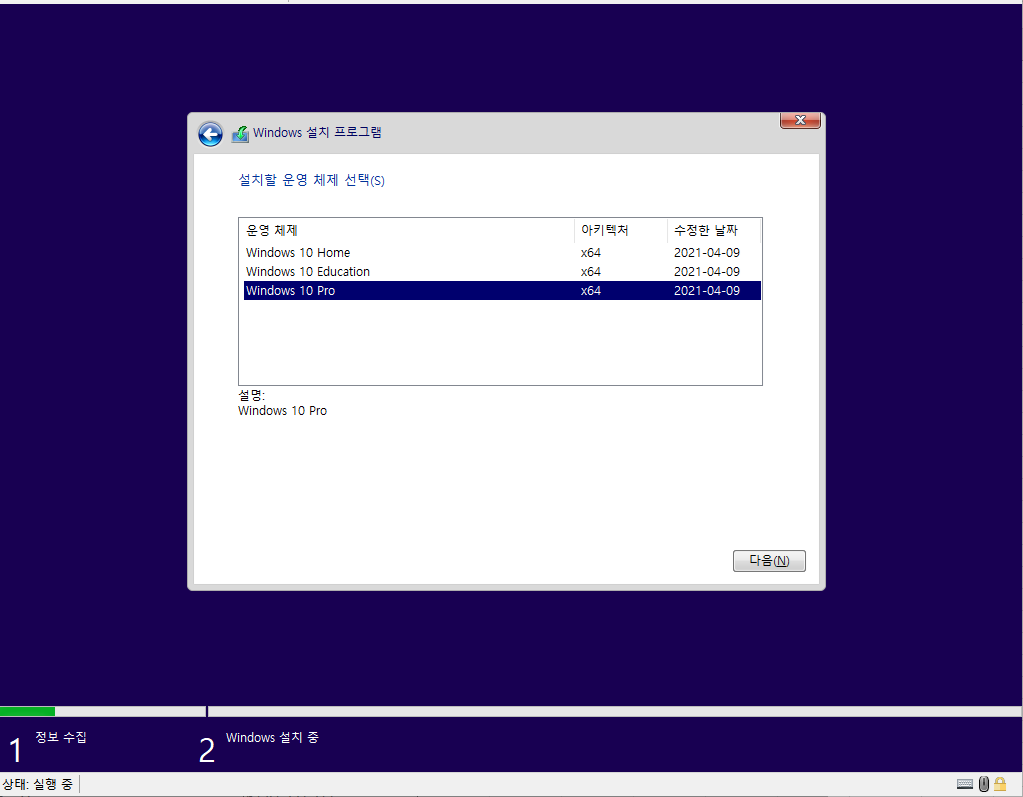The height and width of the screenshot is (797, 1023).
Task: Click the 수정한 날짜 column header
Action: point(714,230)
